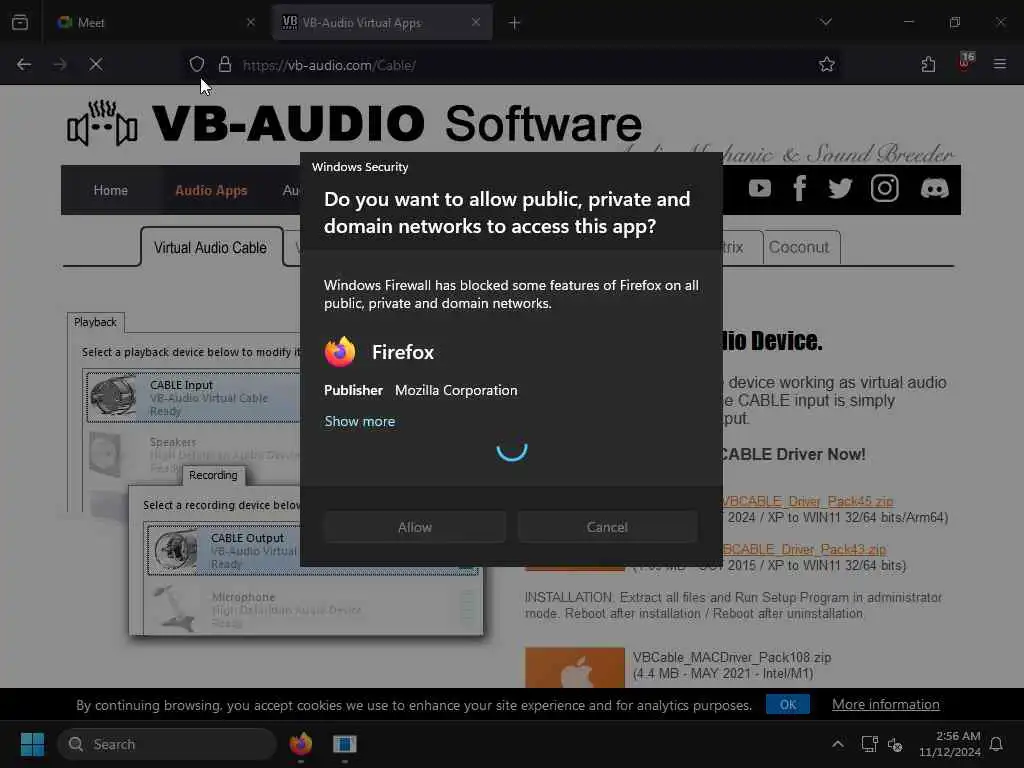The height and width of the screenshot is (768, 1024).
Task: Expand the list all tabs chevron
Action: 826,22
